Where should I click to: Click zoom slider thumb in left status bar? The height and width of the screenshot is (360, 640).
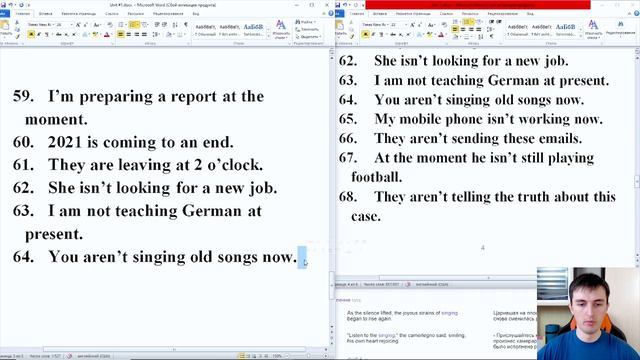click(308, 356)
